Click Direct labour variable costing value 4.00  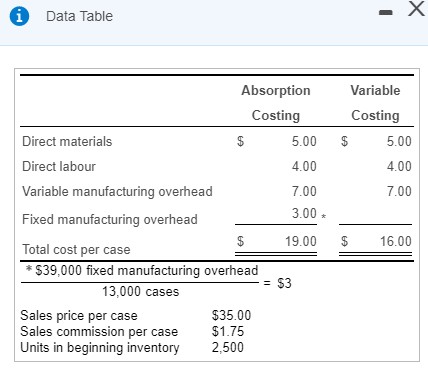pos(399,166)
